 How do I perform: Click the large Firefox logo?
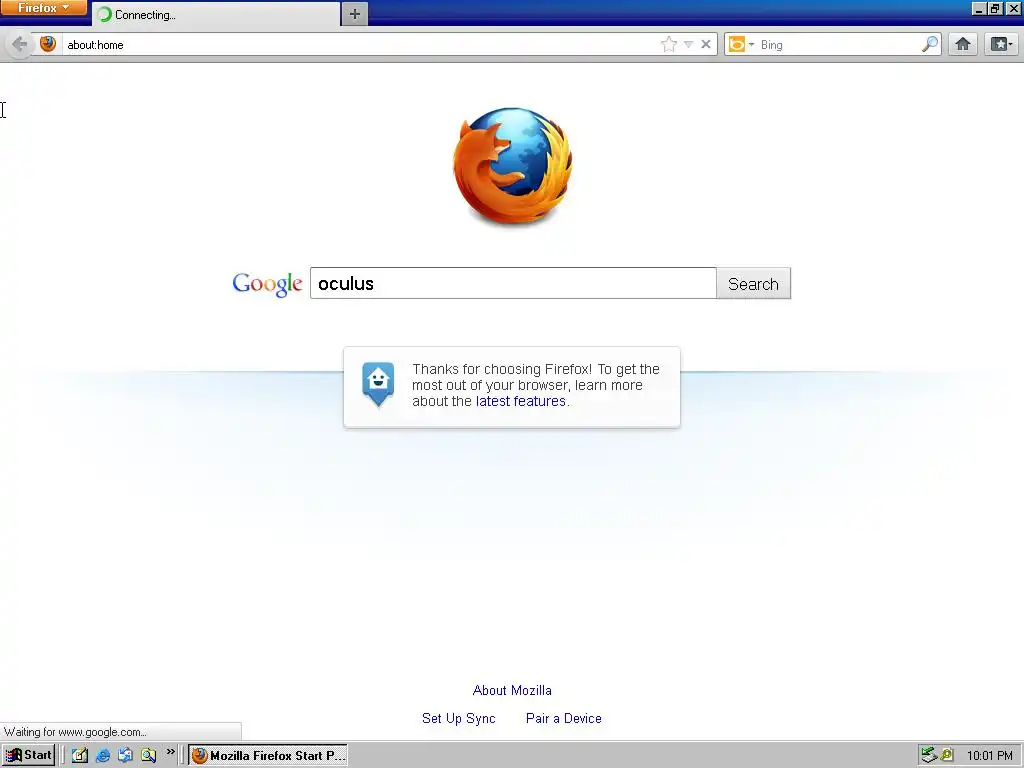[513, 167]
